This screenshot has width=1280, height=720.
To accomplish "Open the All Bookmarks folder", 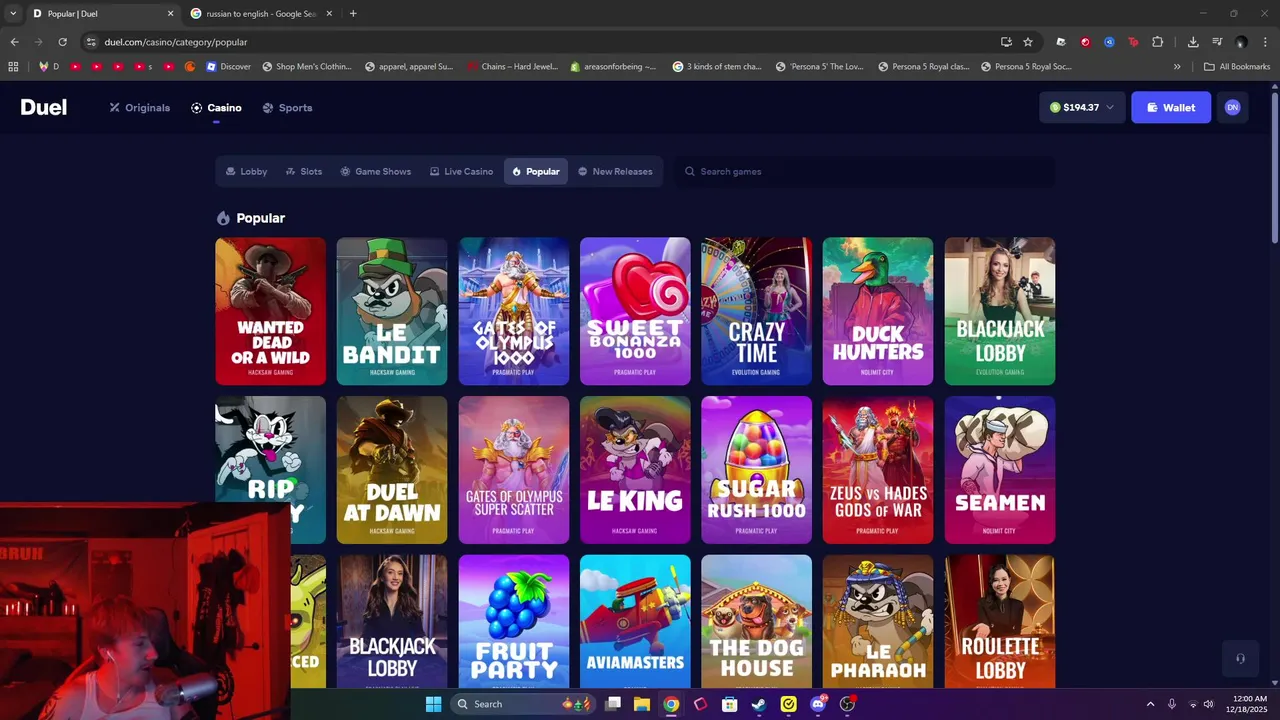I will (1237, 67).
